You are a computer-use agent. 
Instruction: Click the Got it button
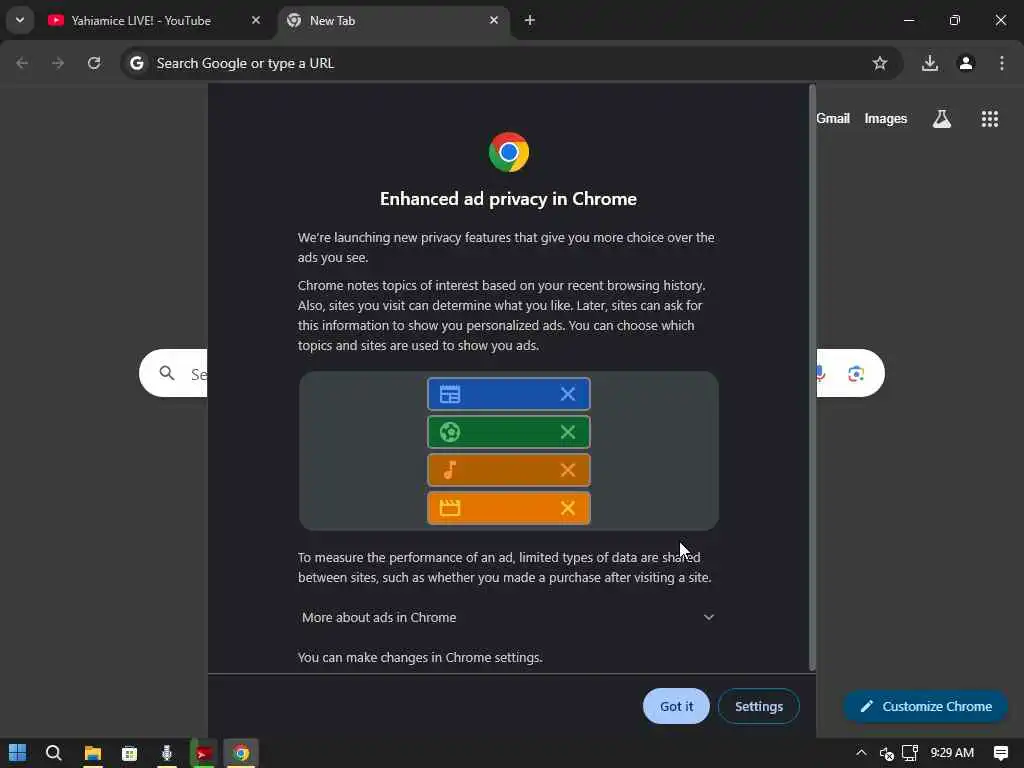tap(676, 706)
